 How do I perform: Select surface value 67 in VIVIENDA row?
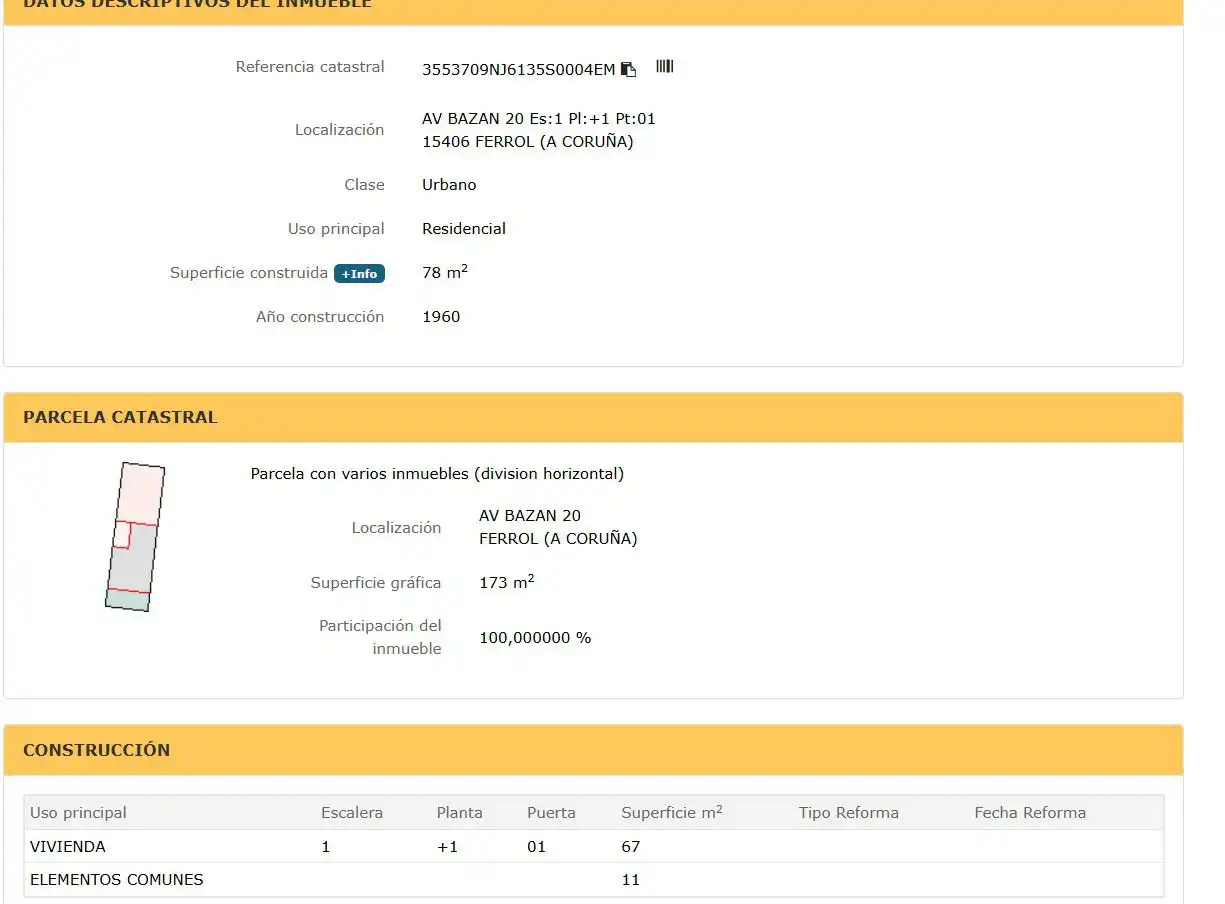(631, 847)
